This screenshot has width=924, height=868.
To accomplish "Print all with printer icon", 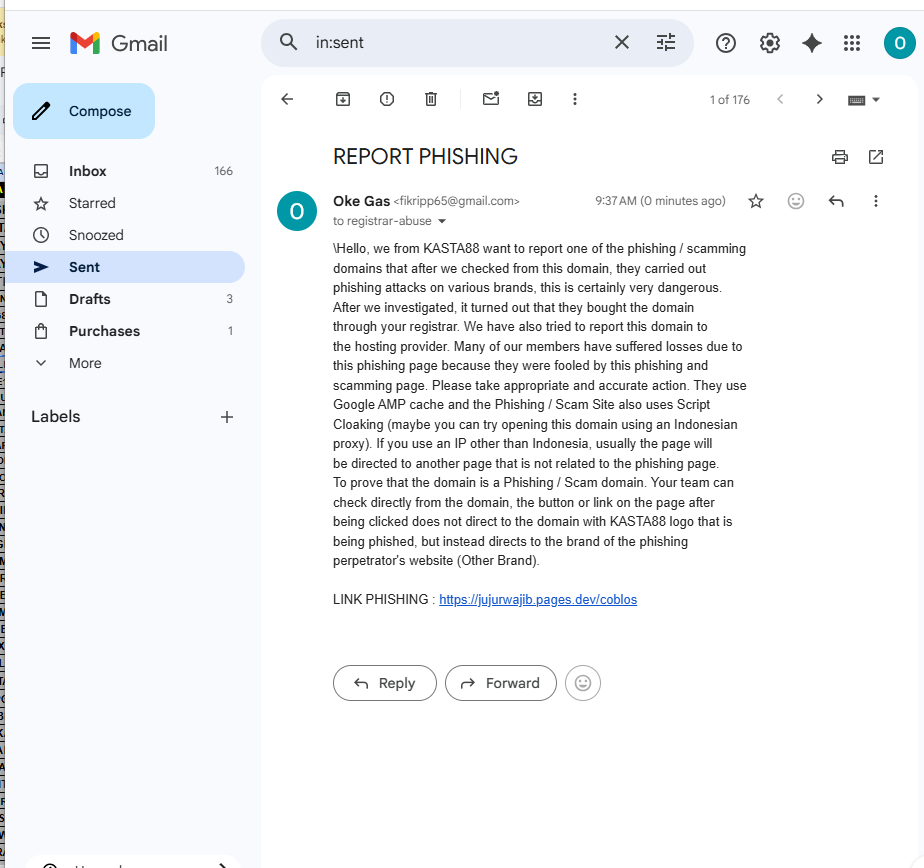I will pos(840,157).
